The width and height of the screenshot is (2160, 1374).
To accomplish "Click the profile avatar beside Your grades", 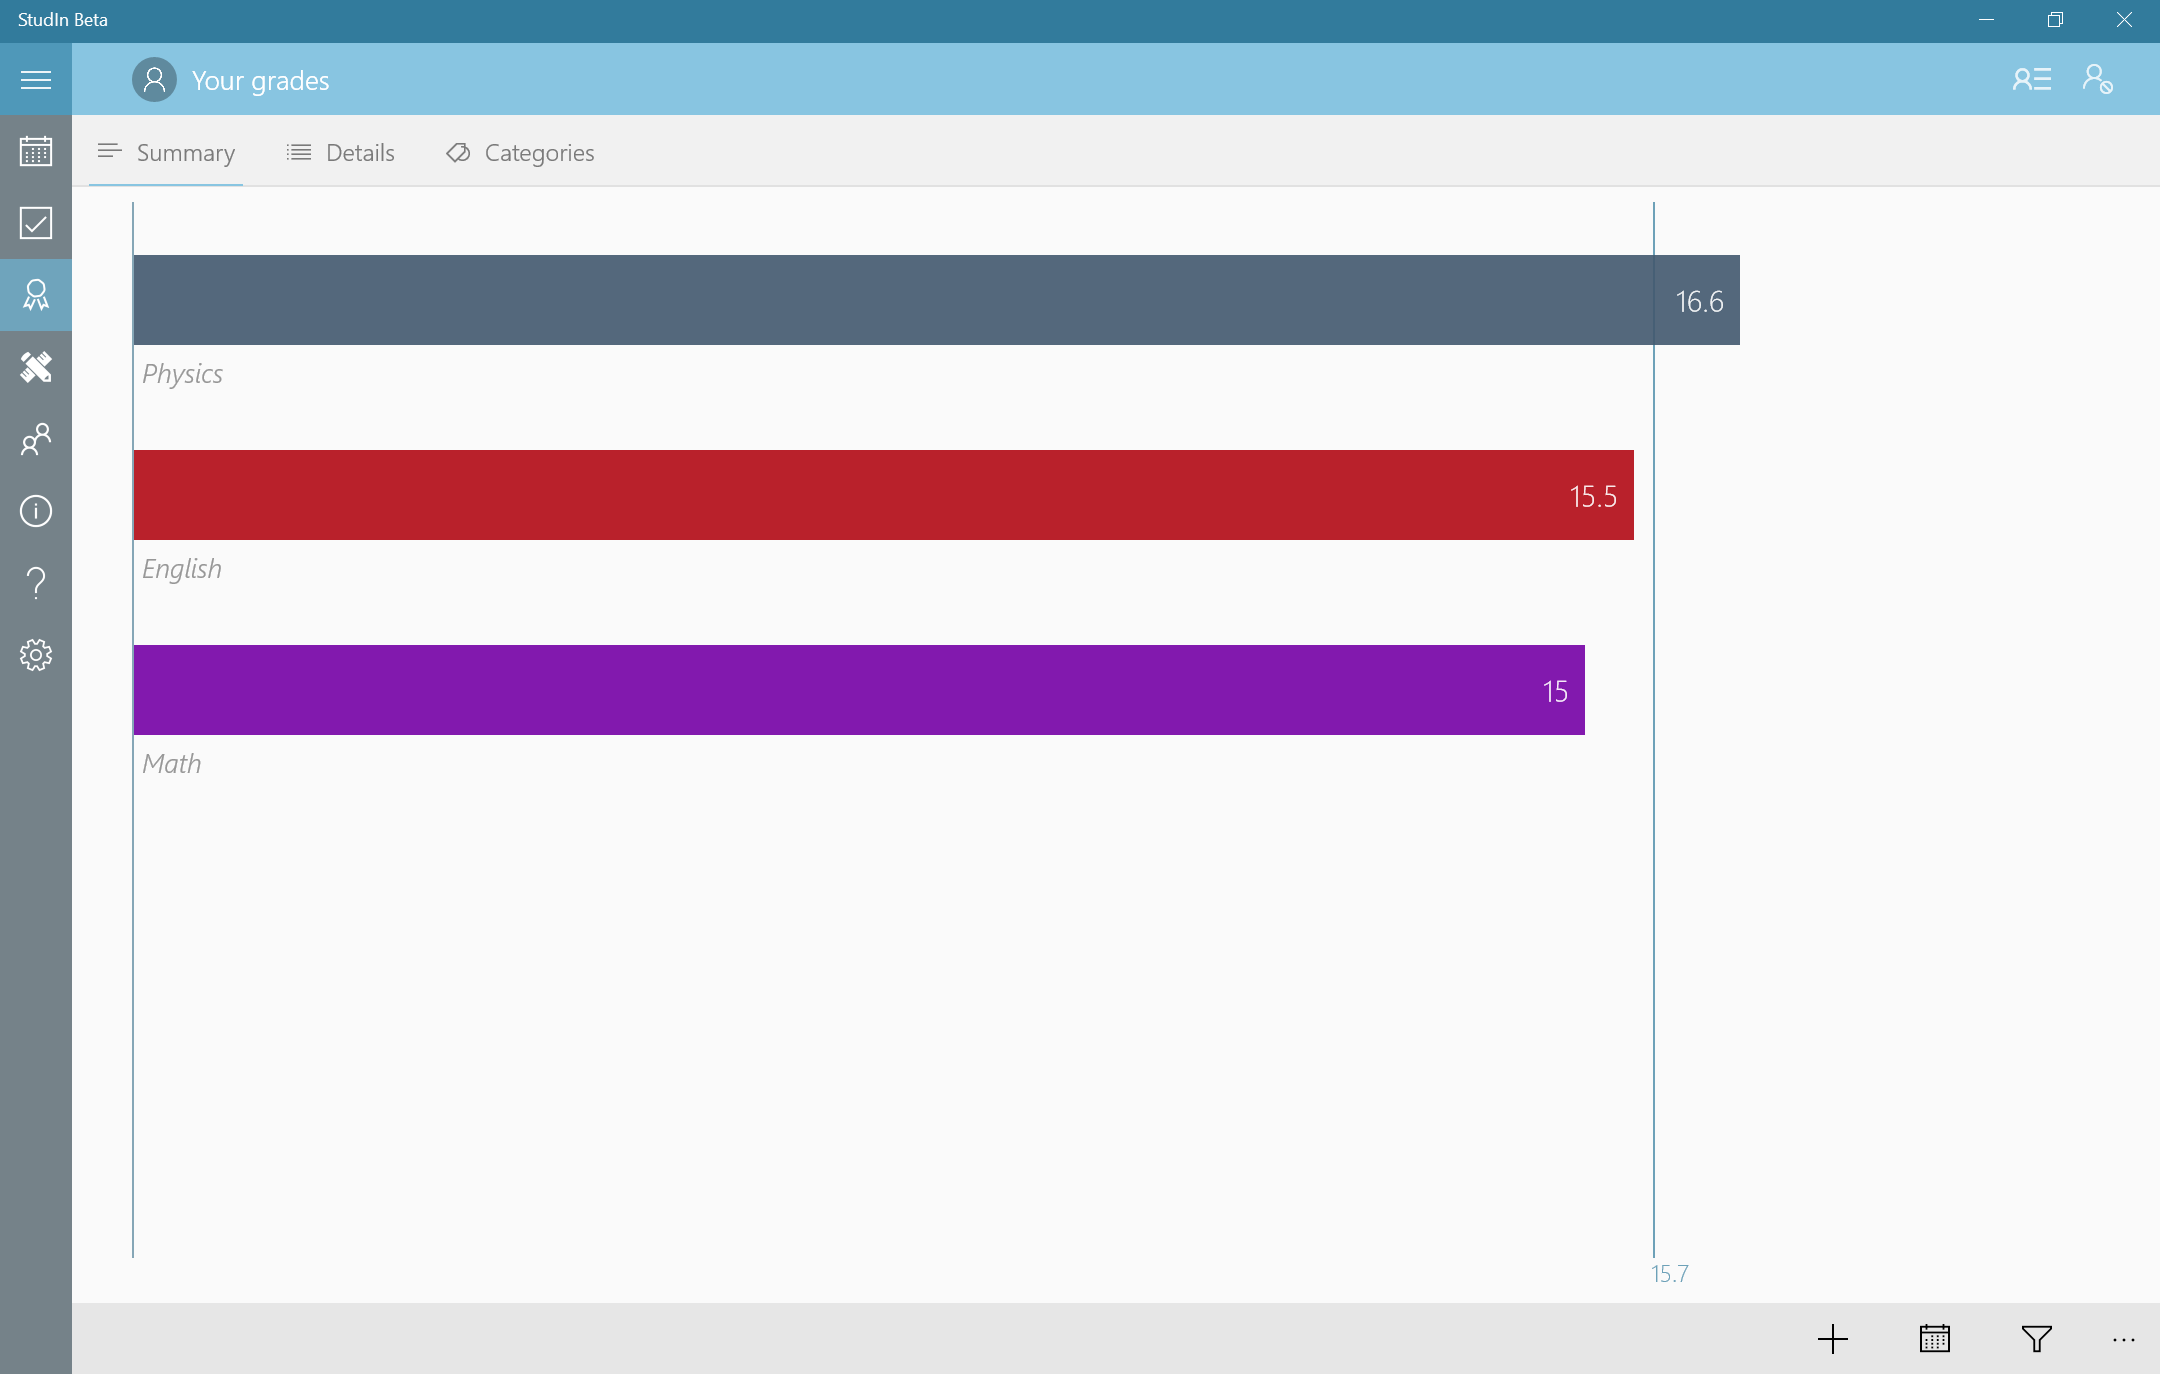I will point(154,80).
